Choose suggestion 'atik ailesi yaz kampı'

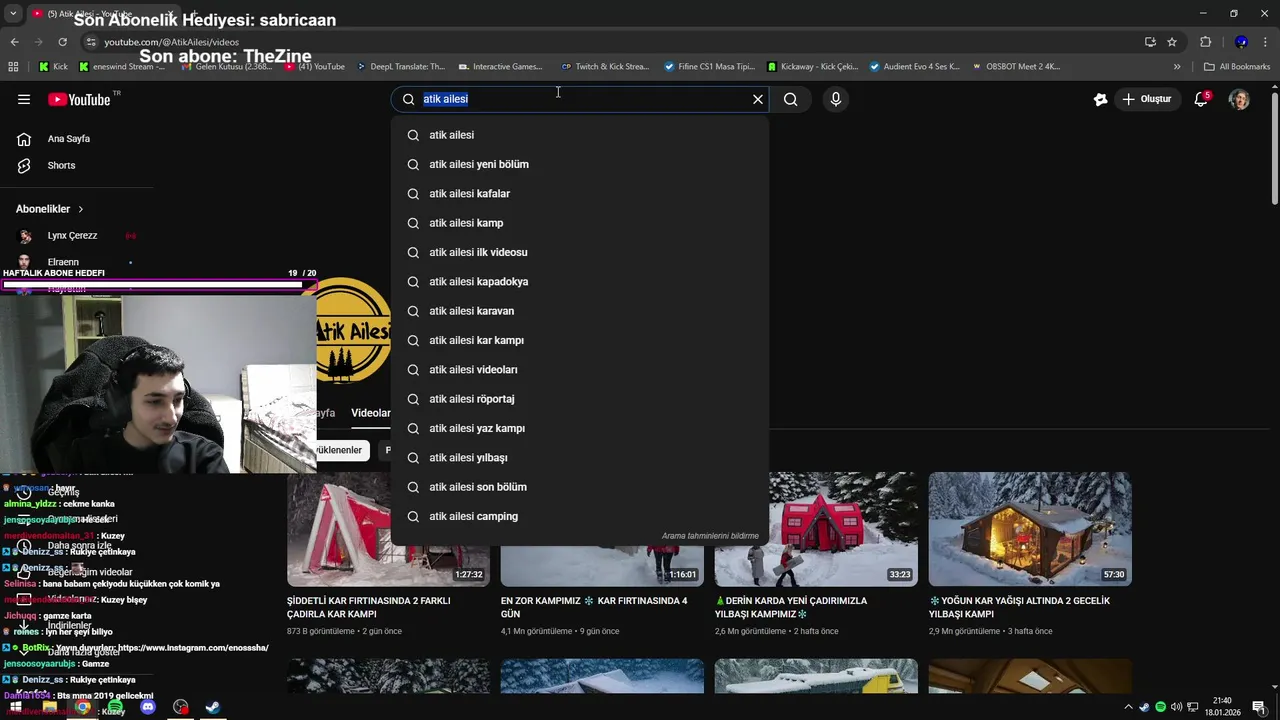click(x=580, y=428)
